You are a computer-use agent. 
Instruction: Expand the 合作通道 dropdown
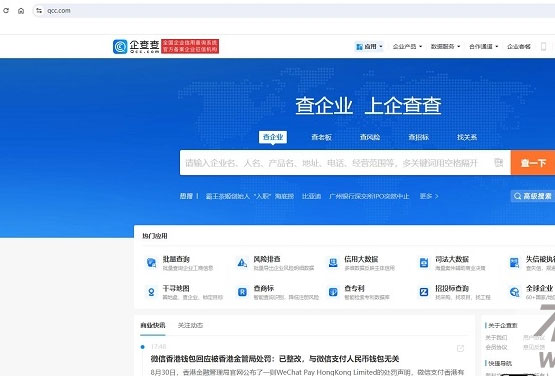click(484, 46)
